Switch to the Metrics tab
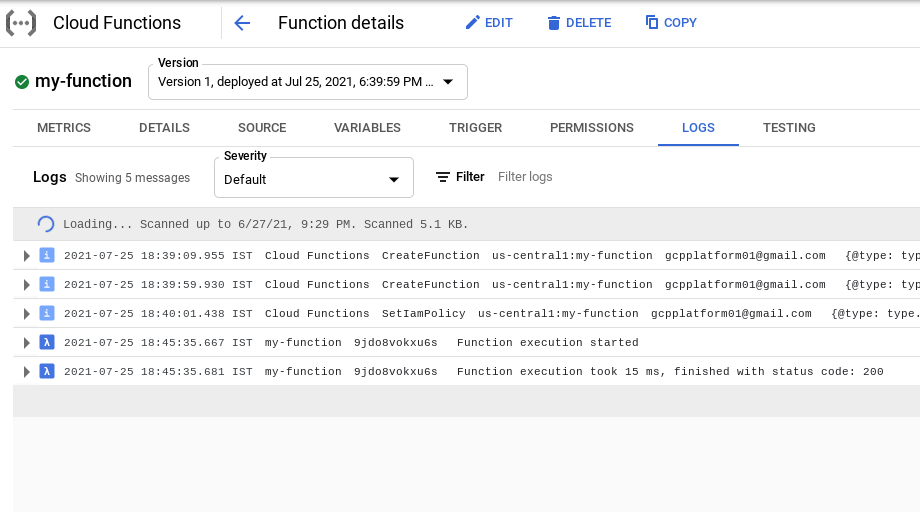Screen dimensions: 920x512 click(64, 128)
